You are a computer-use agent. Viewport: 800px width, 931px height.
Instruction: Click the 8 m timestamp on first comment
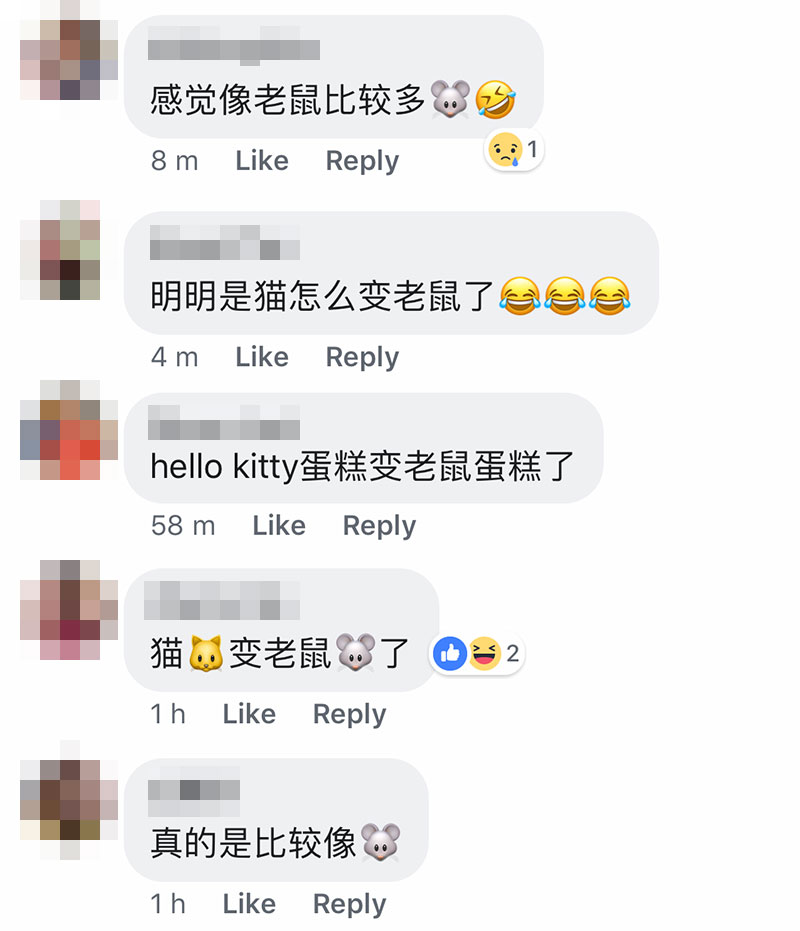point(175,161)
